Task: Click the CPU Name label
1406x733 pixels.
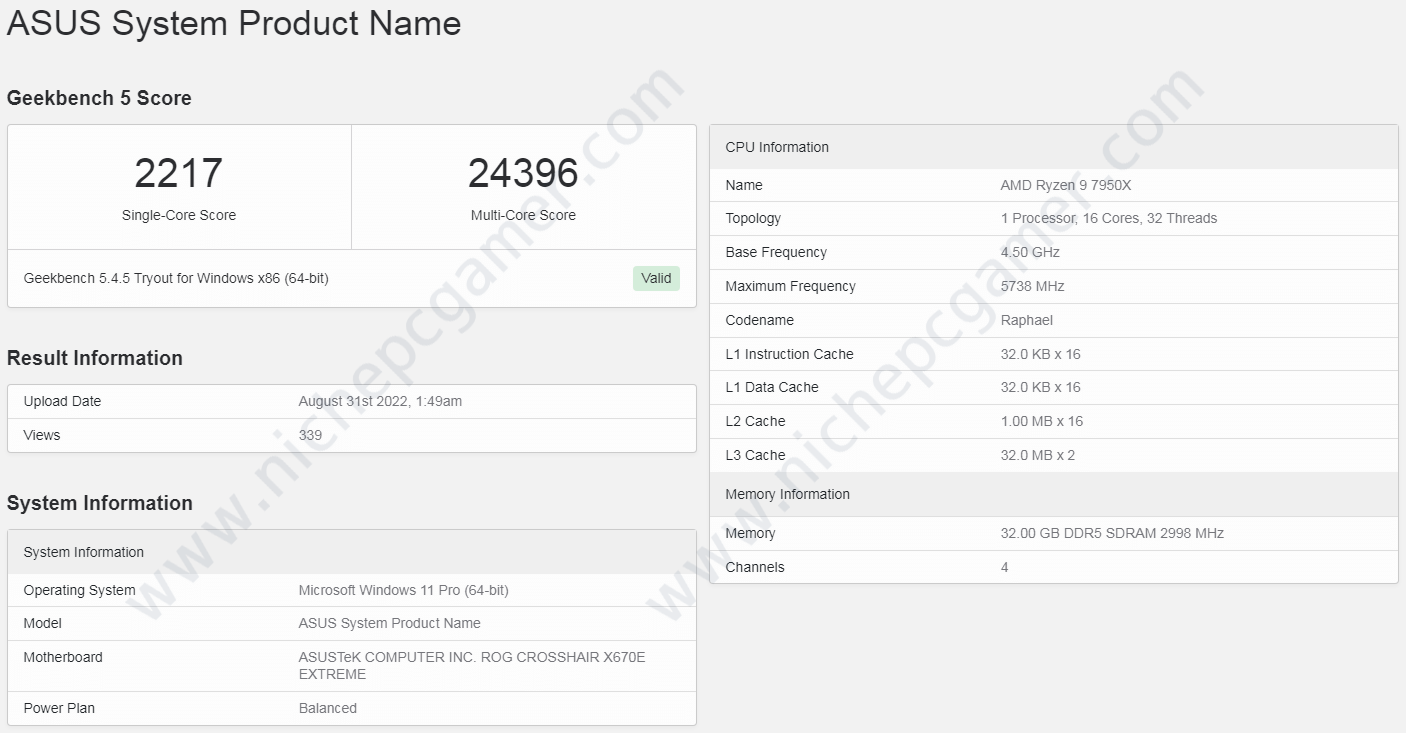Action: 744,185
